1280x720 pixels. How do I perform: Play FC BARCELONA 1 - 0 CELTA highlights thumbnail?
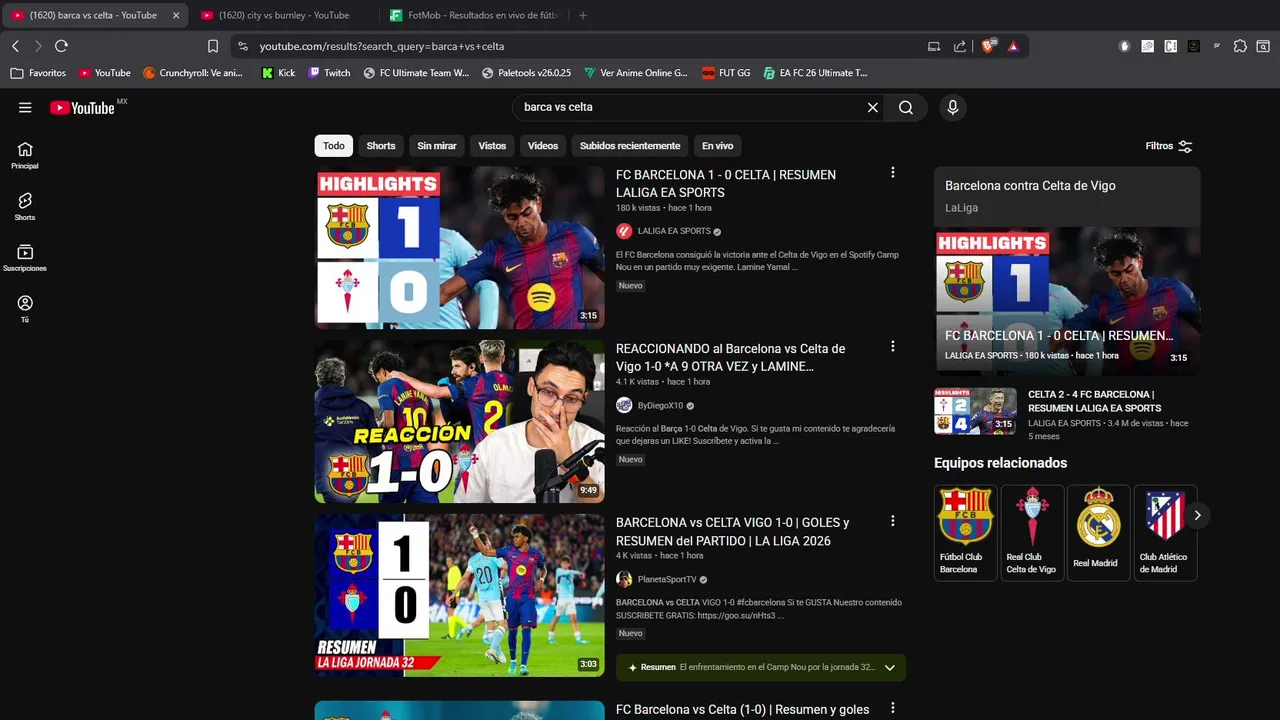(460, 247)
